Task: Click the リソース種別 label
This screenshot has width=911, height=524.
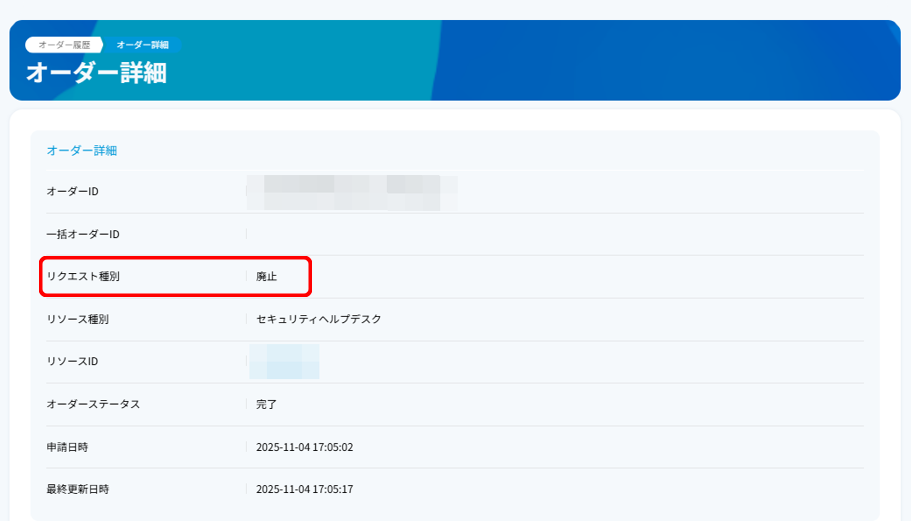Action: pyautogui.click(x=78, y=319)
